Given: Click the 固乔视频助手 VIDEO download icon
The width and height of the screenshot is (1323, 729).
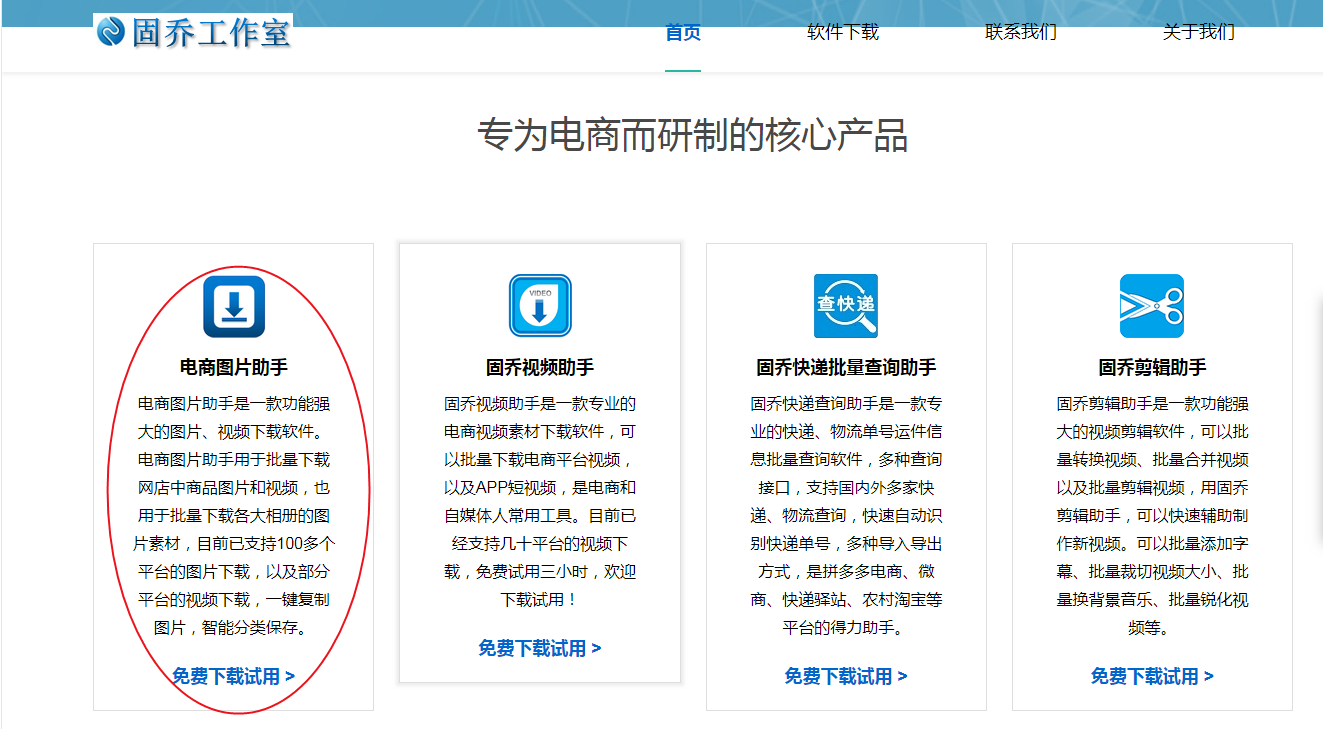Looking at the screenshot, I should point(540,306).
